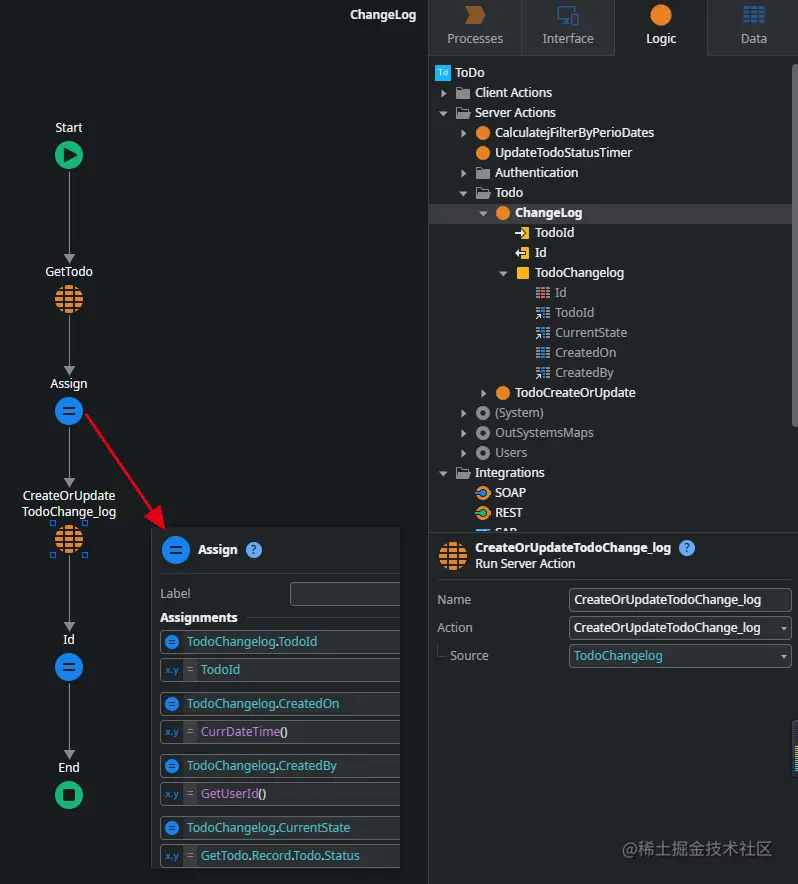Click the TodoId input parameter icon
The height and width of the screenshot is (884, 798).
(x=522, y=233)
